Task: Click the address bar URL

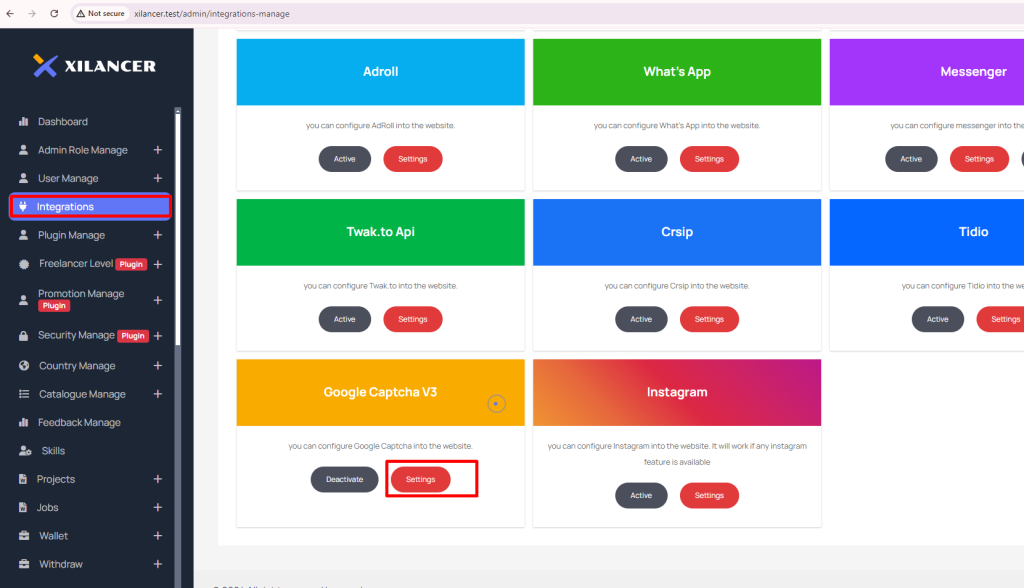Action: [x=212, y=14]
